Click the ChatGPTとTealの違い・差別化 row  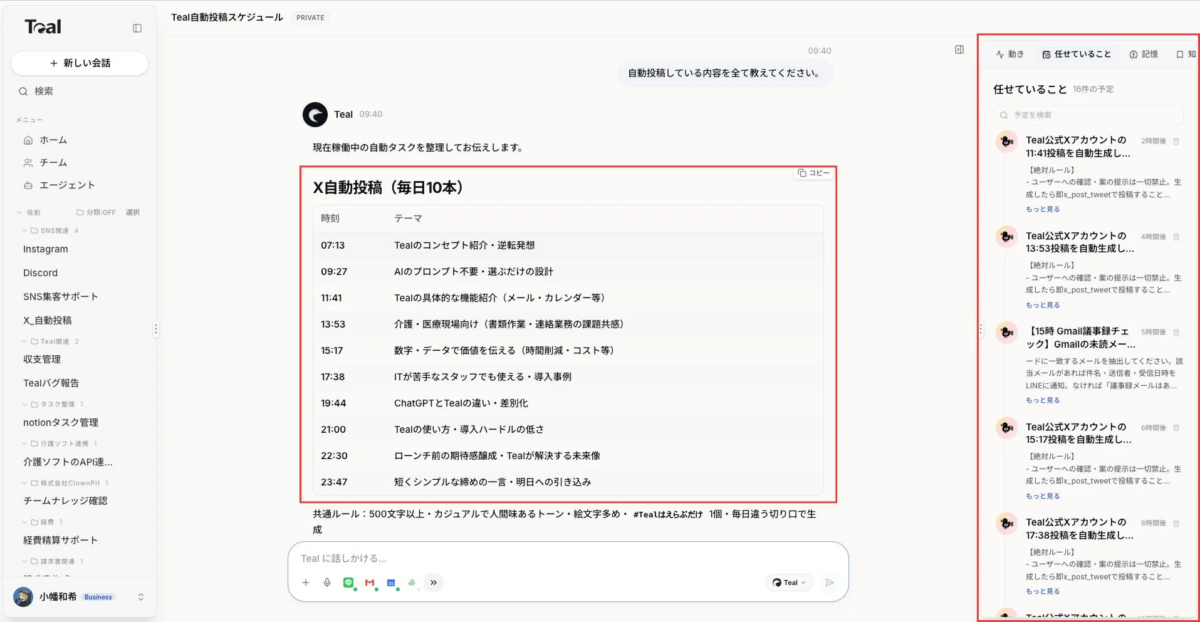pos(568,403)
